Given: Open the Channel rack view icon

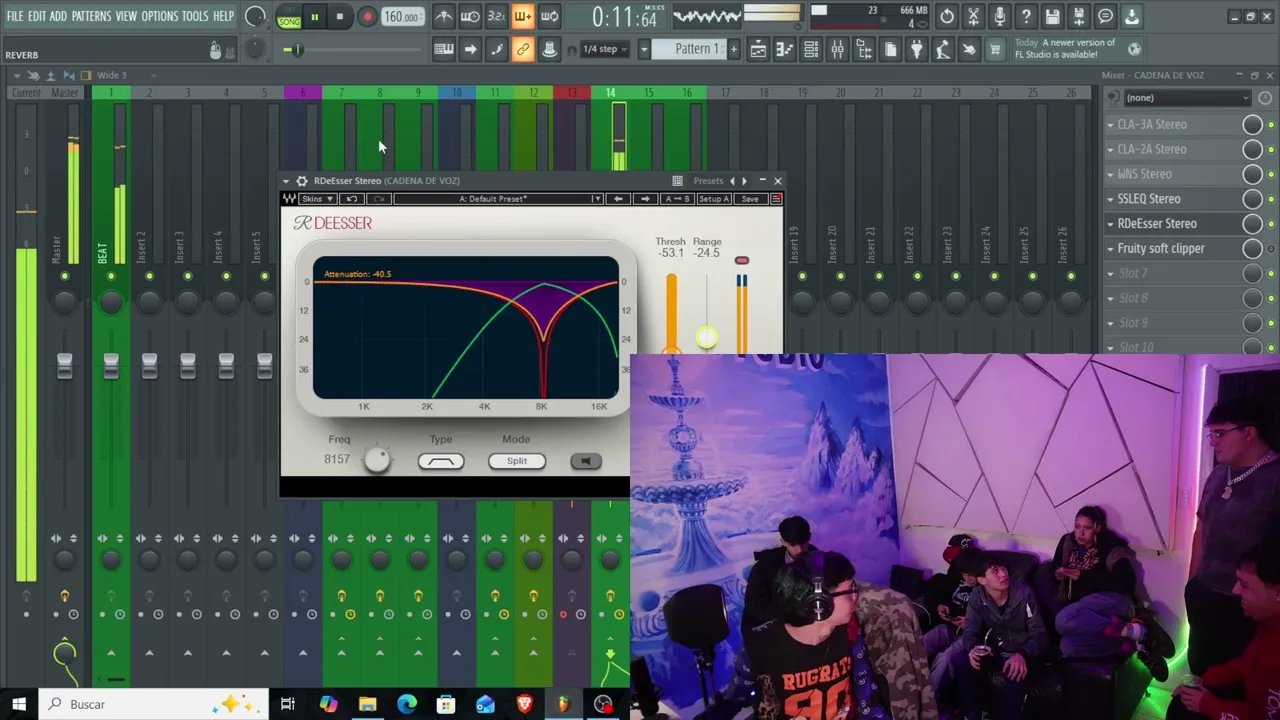Looking at the screenshot, I should tap(811, 49).
